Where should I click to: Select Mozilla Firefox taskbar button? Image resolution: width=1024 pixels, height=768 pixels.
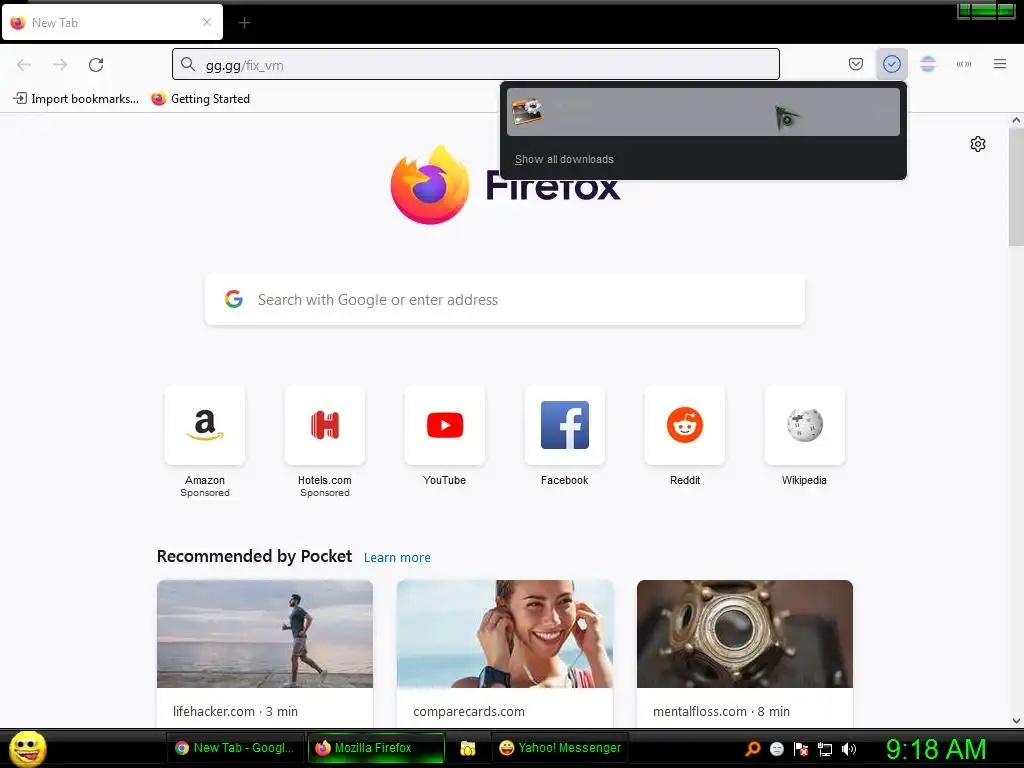tap(376, 748)
